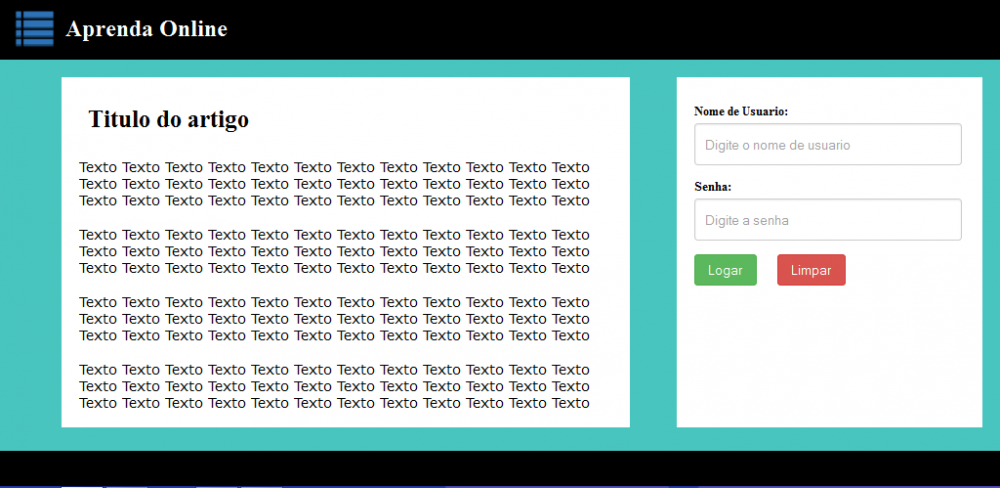Click the Nome de Usuario label

[x=741, y=111]
